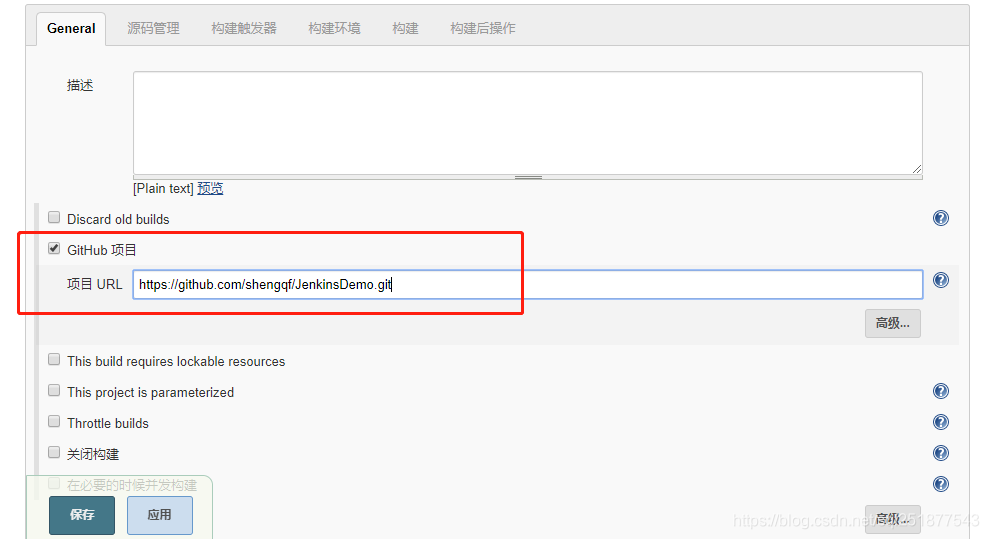989x539 pixels.
Task: Focus the 项目 URL input field
Action: tap(528, 284)
